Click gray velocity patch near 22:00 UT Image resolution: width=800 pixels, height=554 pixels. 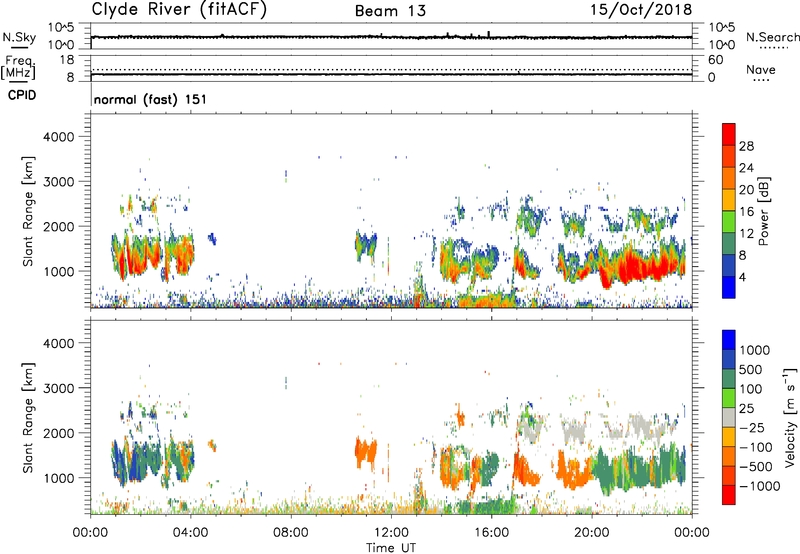pyautogui.click(x=640, y=424)
